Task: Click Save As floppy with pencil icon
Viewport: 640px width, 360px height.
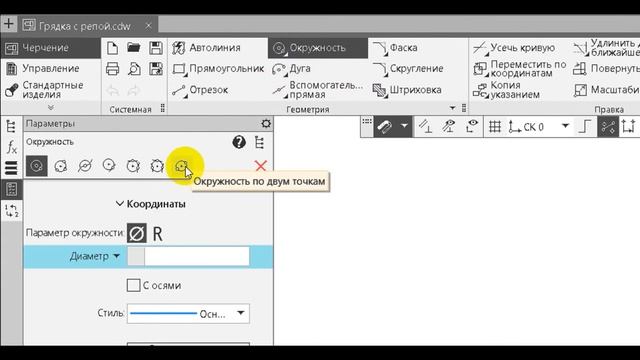Action: tap(156, 69)
